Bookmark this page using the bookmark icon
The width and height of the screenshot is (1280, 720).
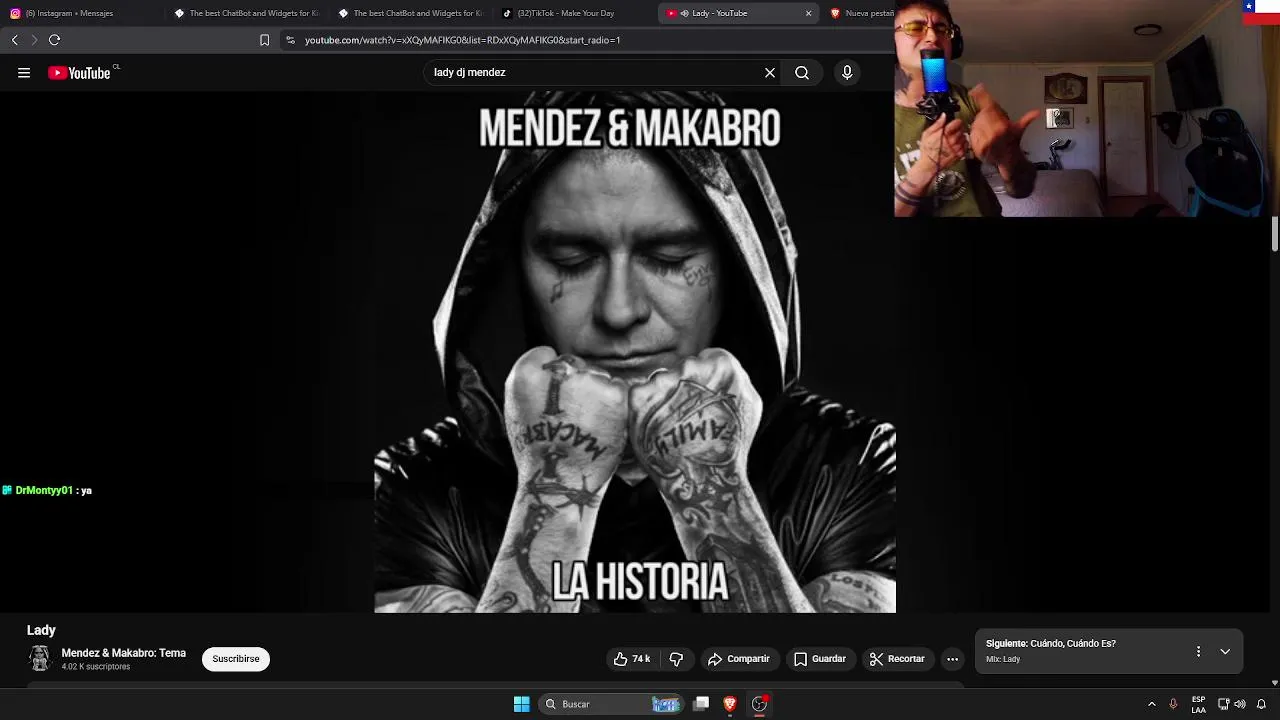tap(264, 40)
